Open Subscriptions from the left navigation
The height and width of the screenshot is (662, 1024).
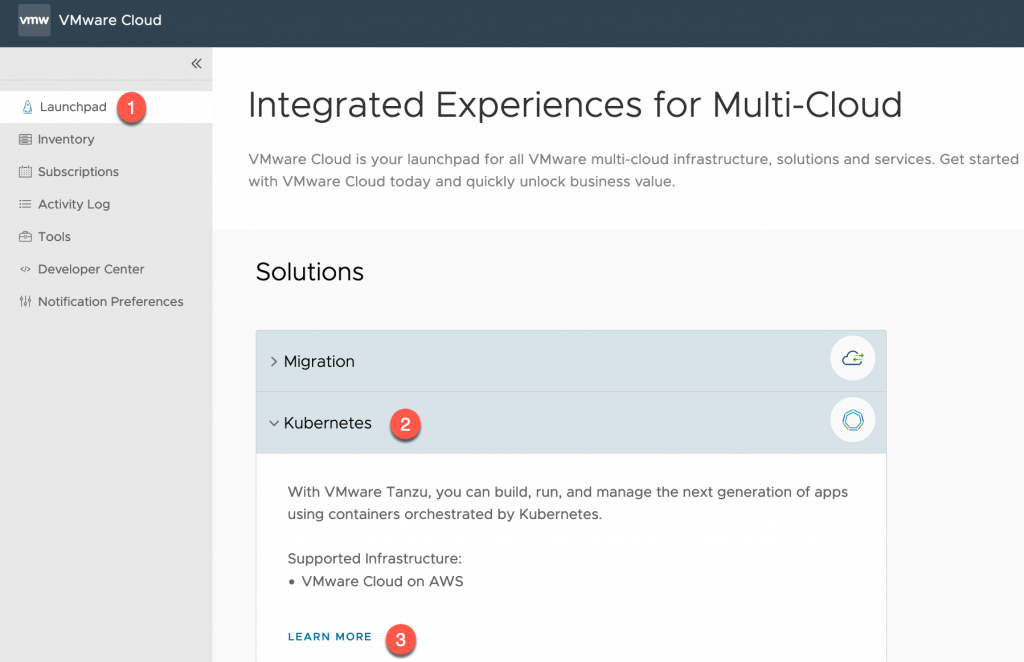(x=24, y=171)
